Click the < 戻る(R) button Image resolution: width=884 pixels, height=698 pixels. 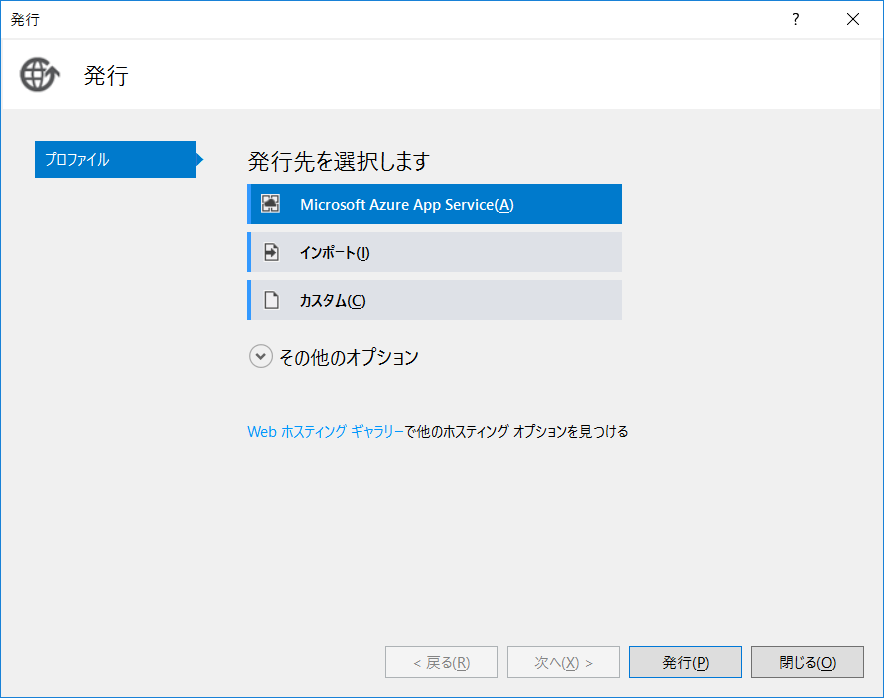pos(441,662)
